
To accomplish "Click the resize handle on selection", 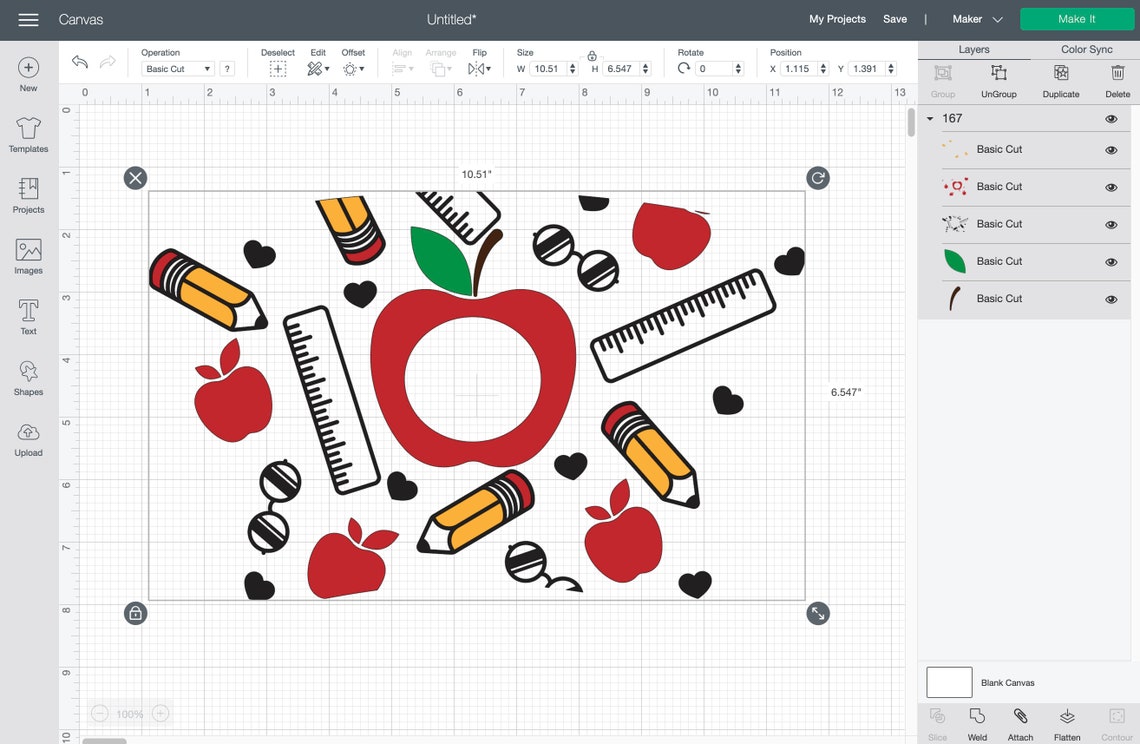I will (818, 613).
